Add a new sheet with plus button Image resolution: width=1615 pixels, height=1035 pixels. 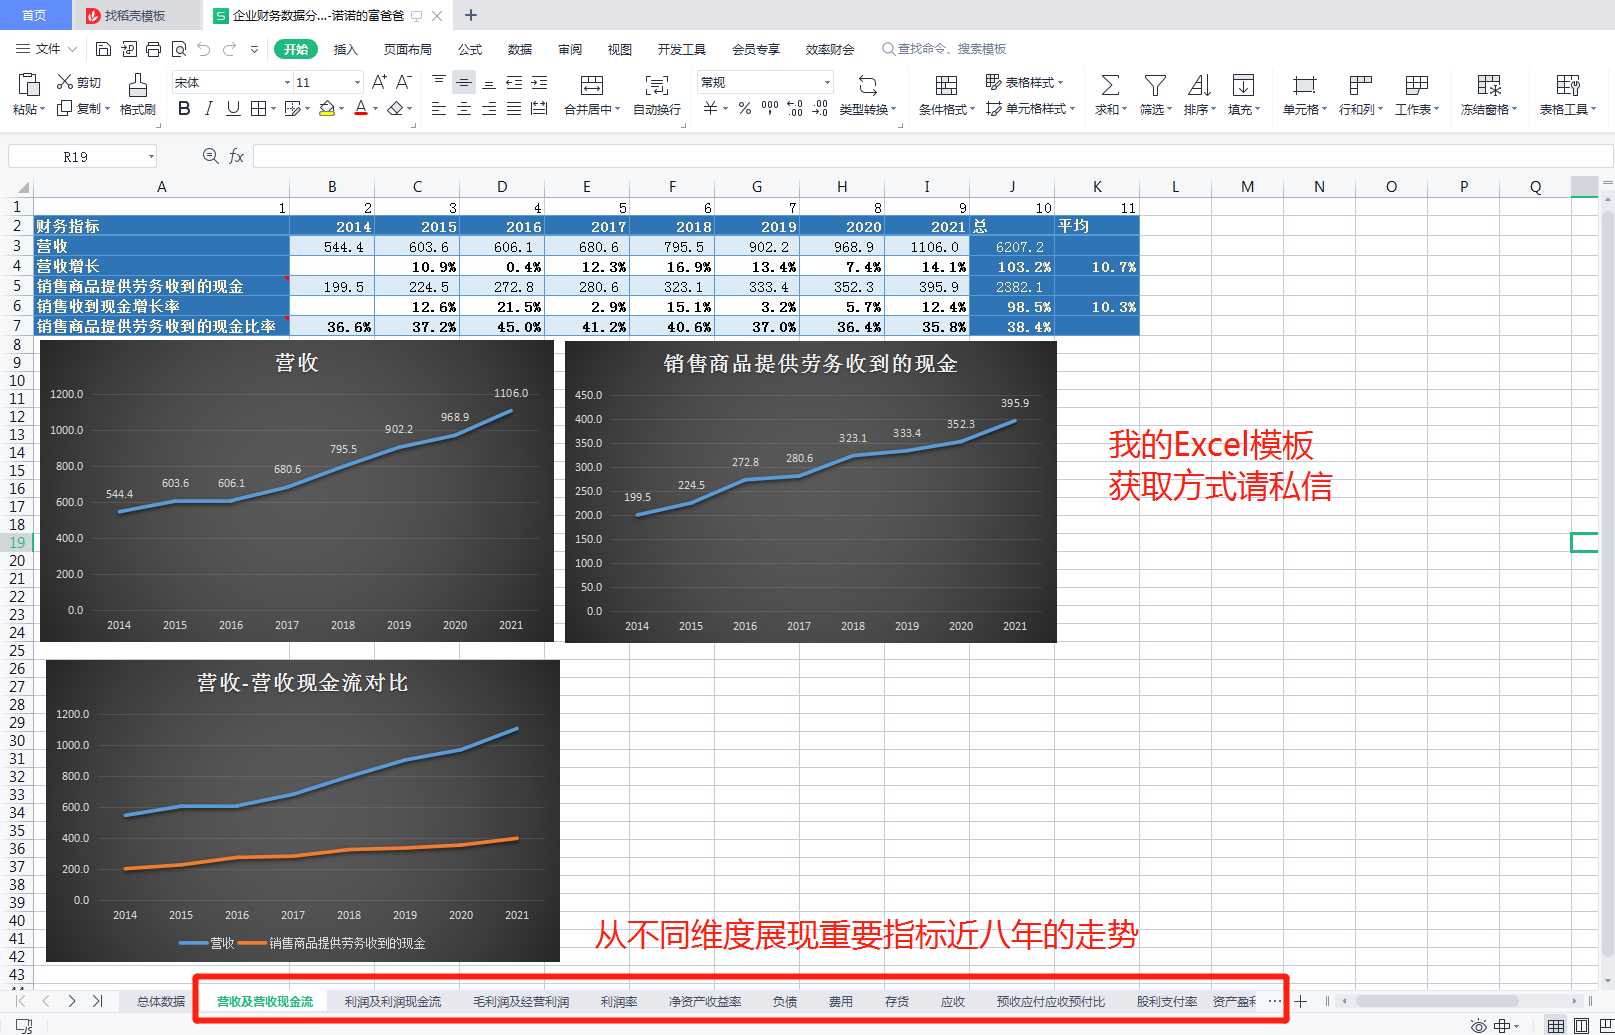[1301, 1001]
